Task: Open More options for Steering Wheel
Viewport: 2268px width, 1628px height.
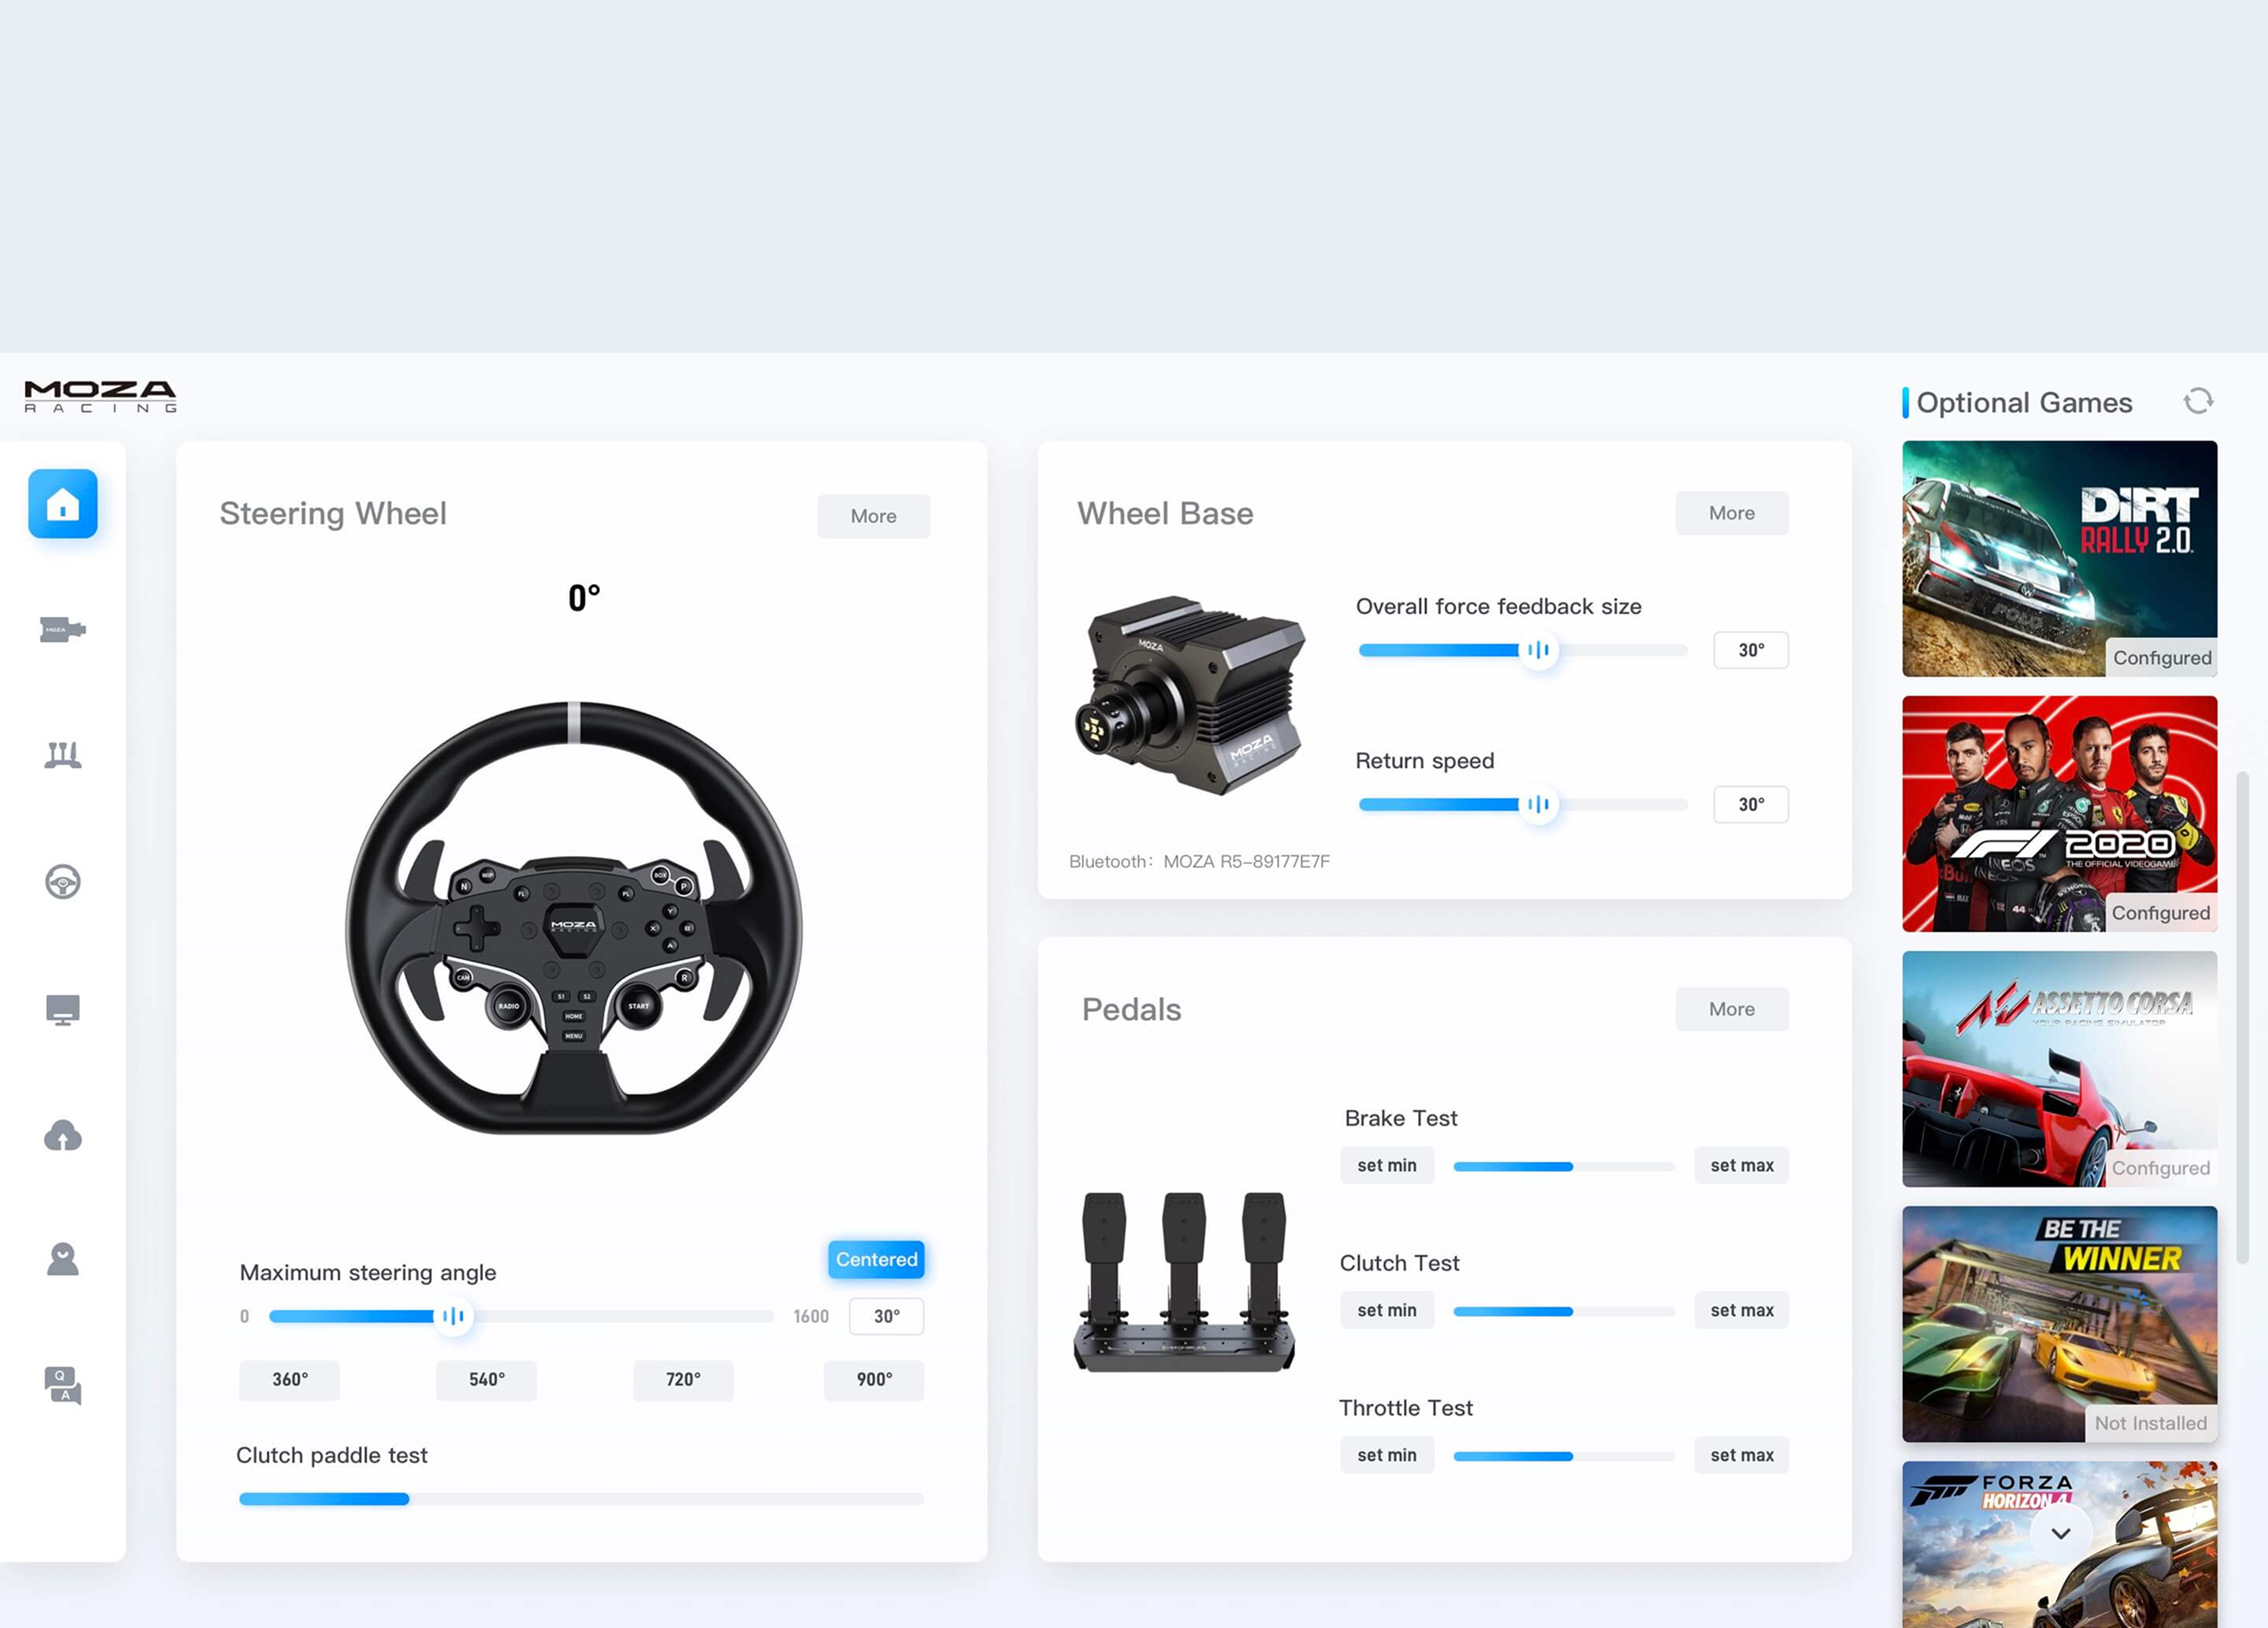Action: 873,516
